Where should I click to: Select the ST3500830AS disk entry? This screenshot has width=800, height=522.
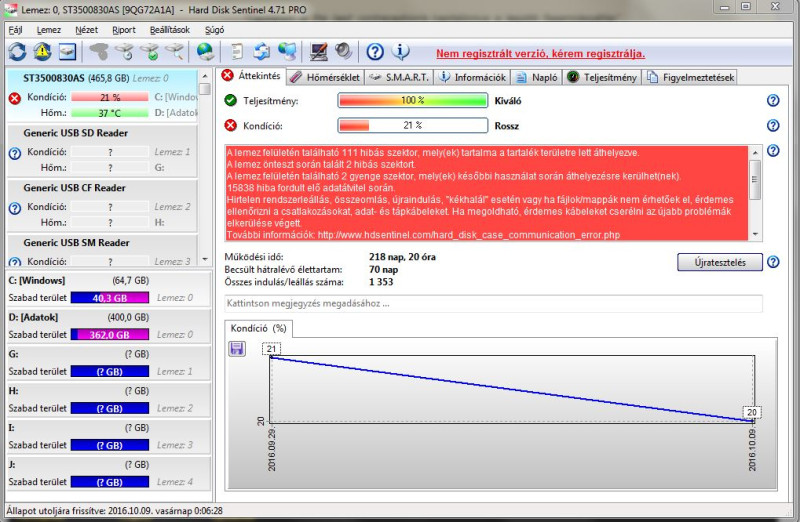point(102,95)
